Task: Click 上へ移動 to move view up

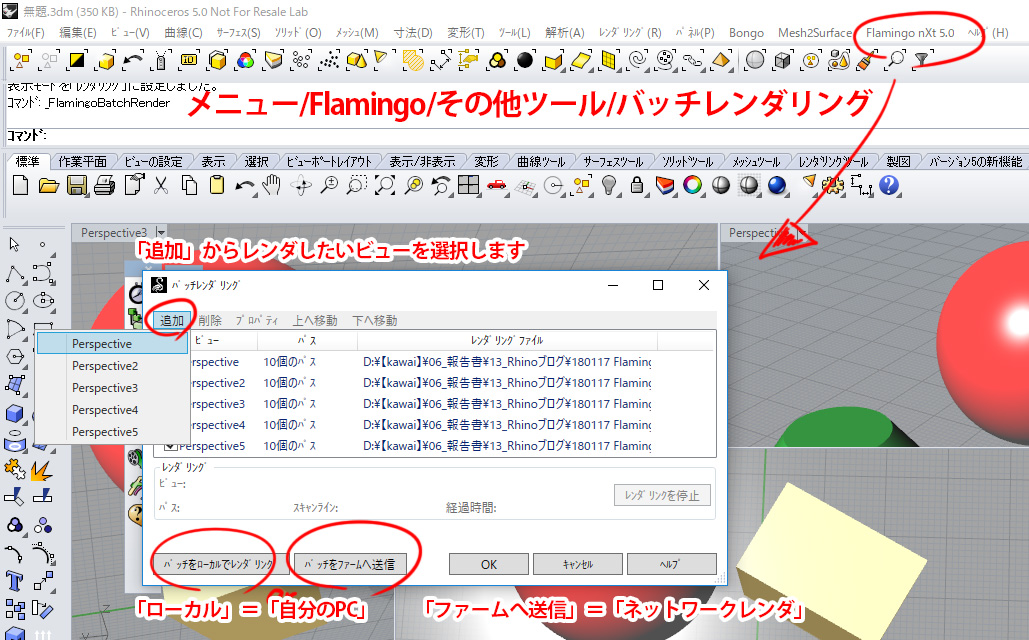Action: (315, 320)
